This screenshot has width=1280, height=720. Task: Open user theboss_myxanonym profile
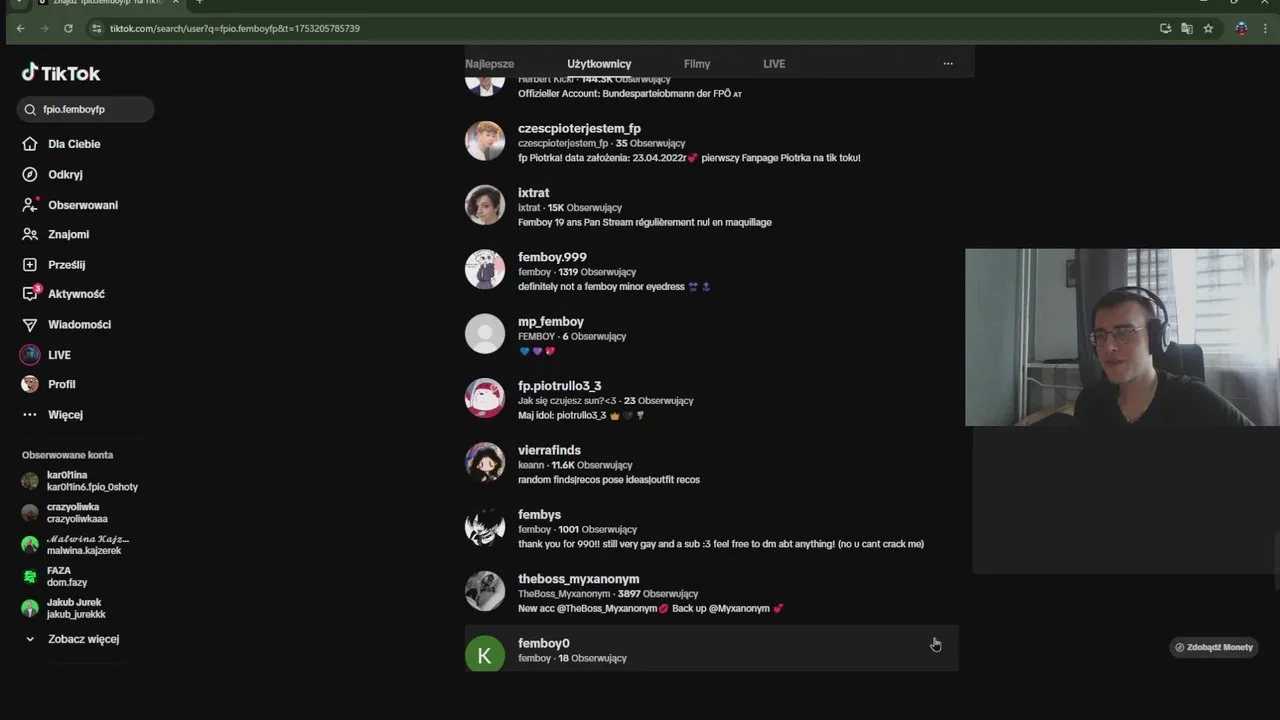[x=711, y=592]
